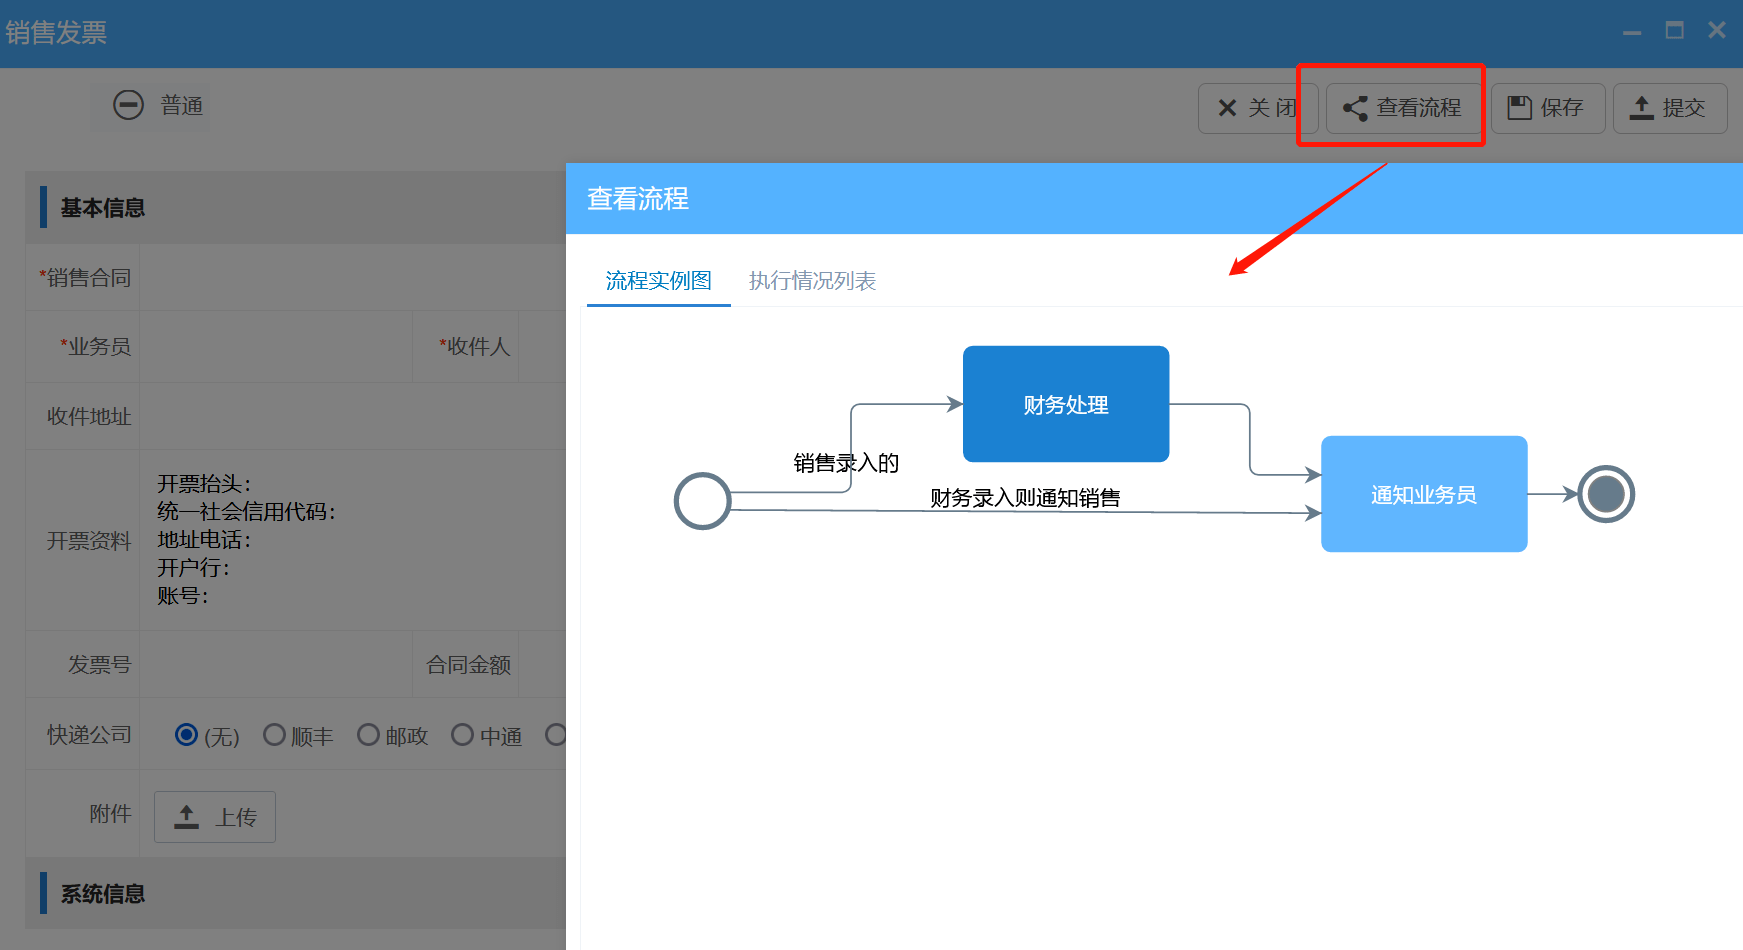The image size is (1743, 950).
Task: Maximize the 销售发票 window
Action: [1674, 31]
